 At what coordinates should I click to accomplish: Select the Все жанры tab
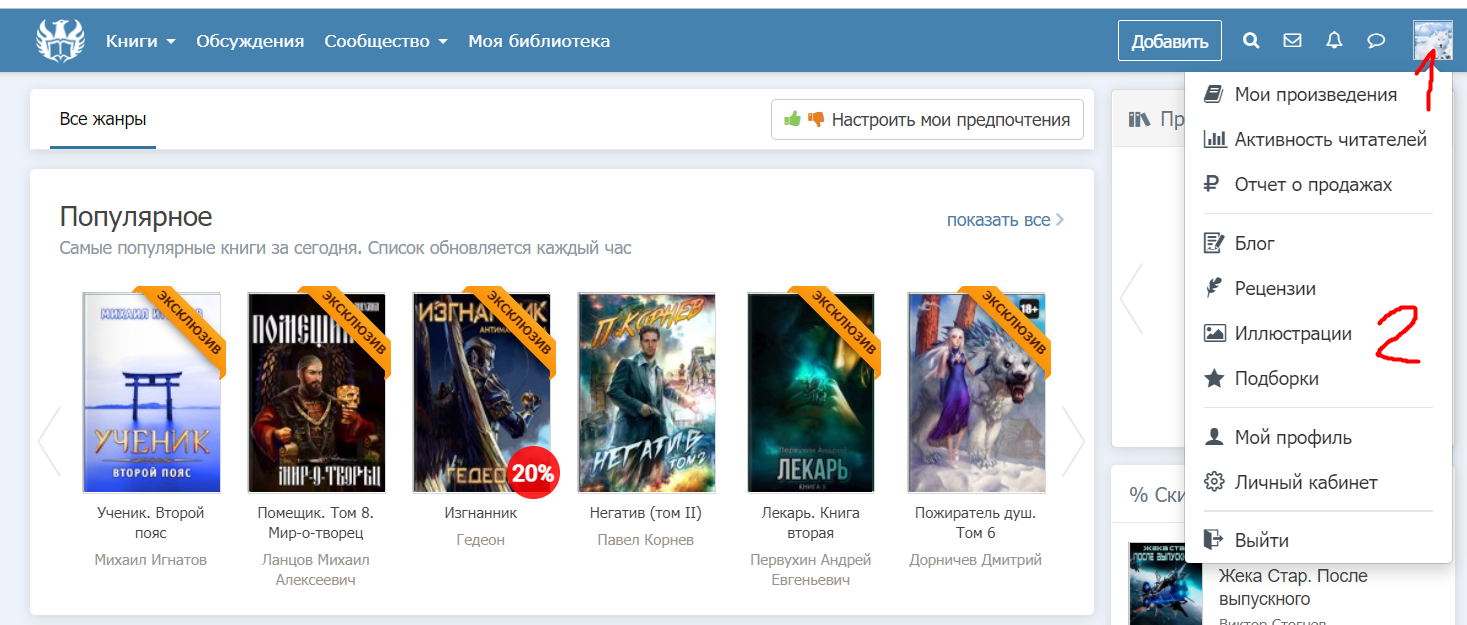tap(103, 120)
